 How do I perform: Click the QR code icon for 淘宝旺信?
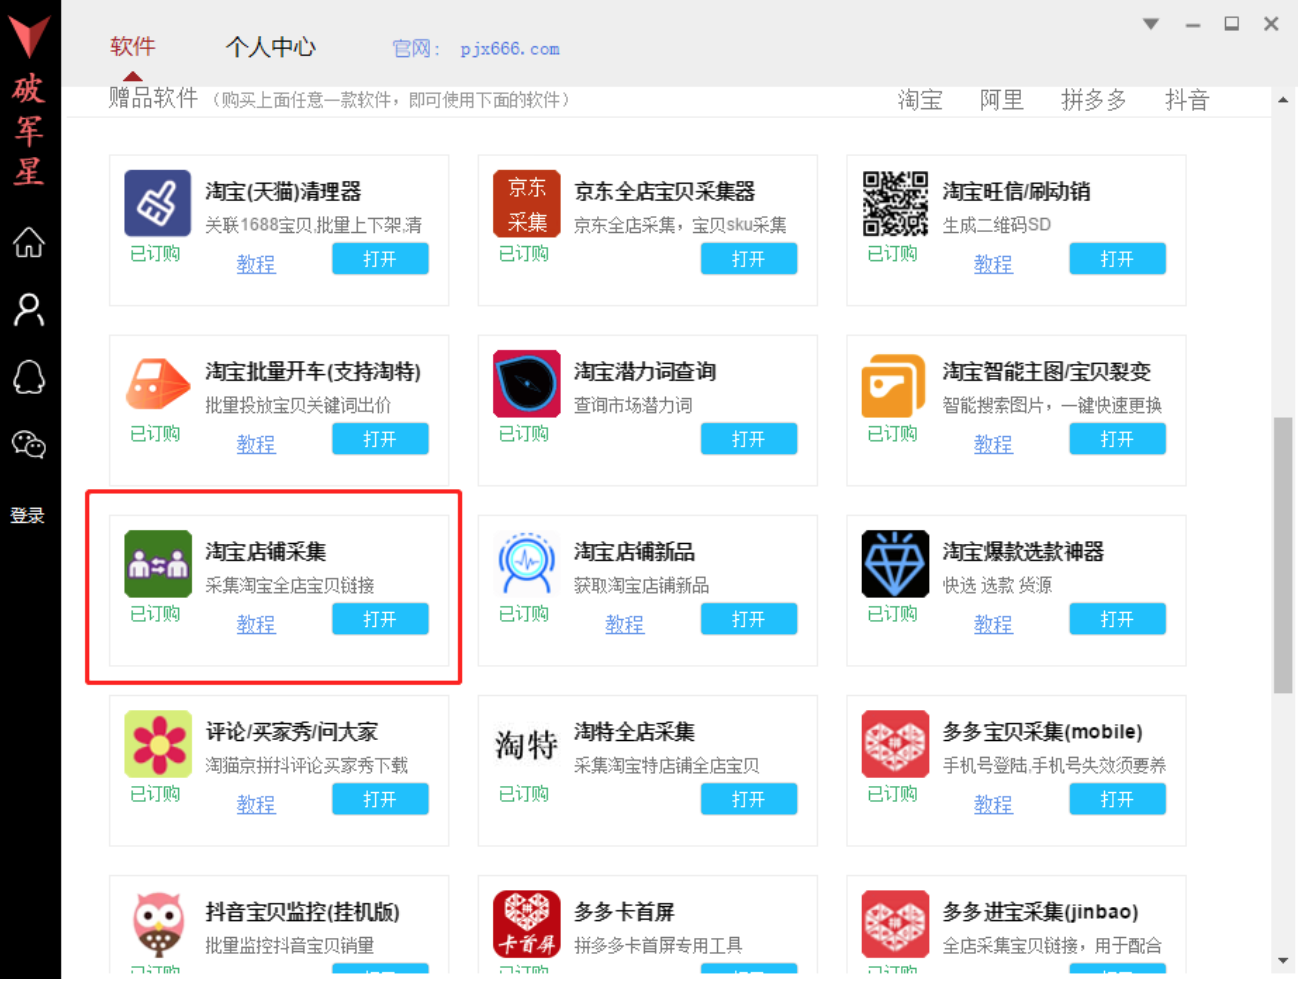click(x=895, y=203)
